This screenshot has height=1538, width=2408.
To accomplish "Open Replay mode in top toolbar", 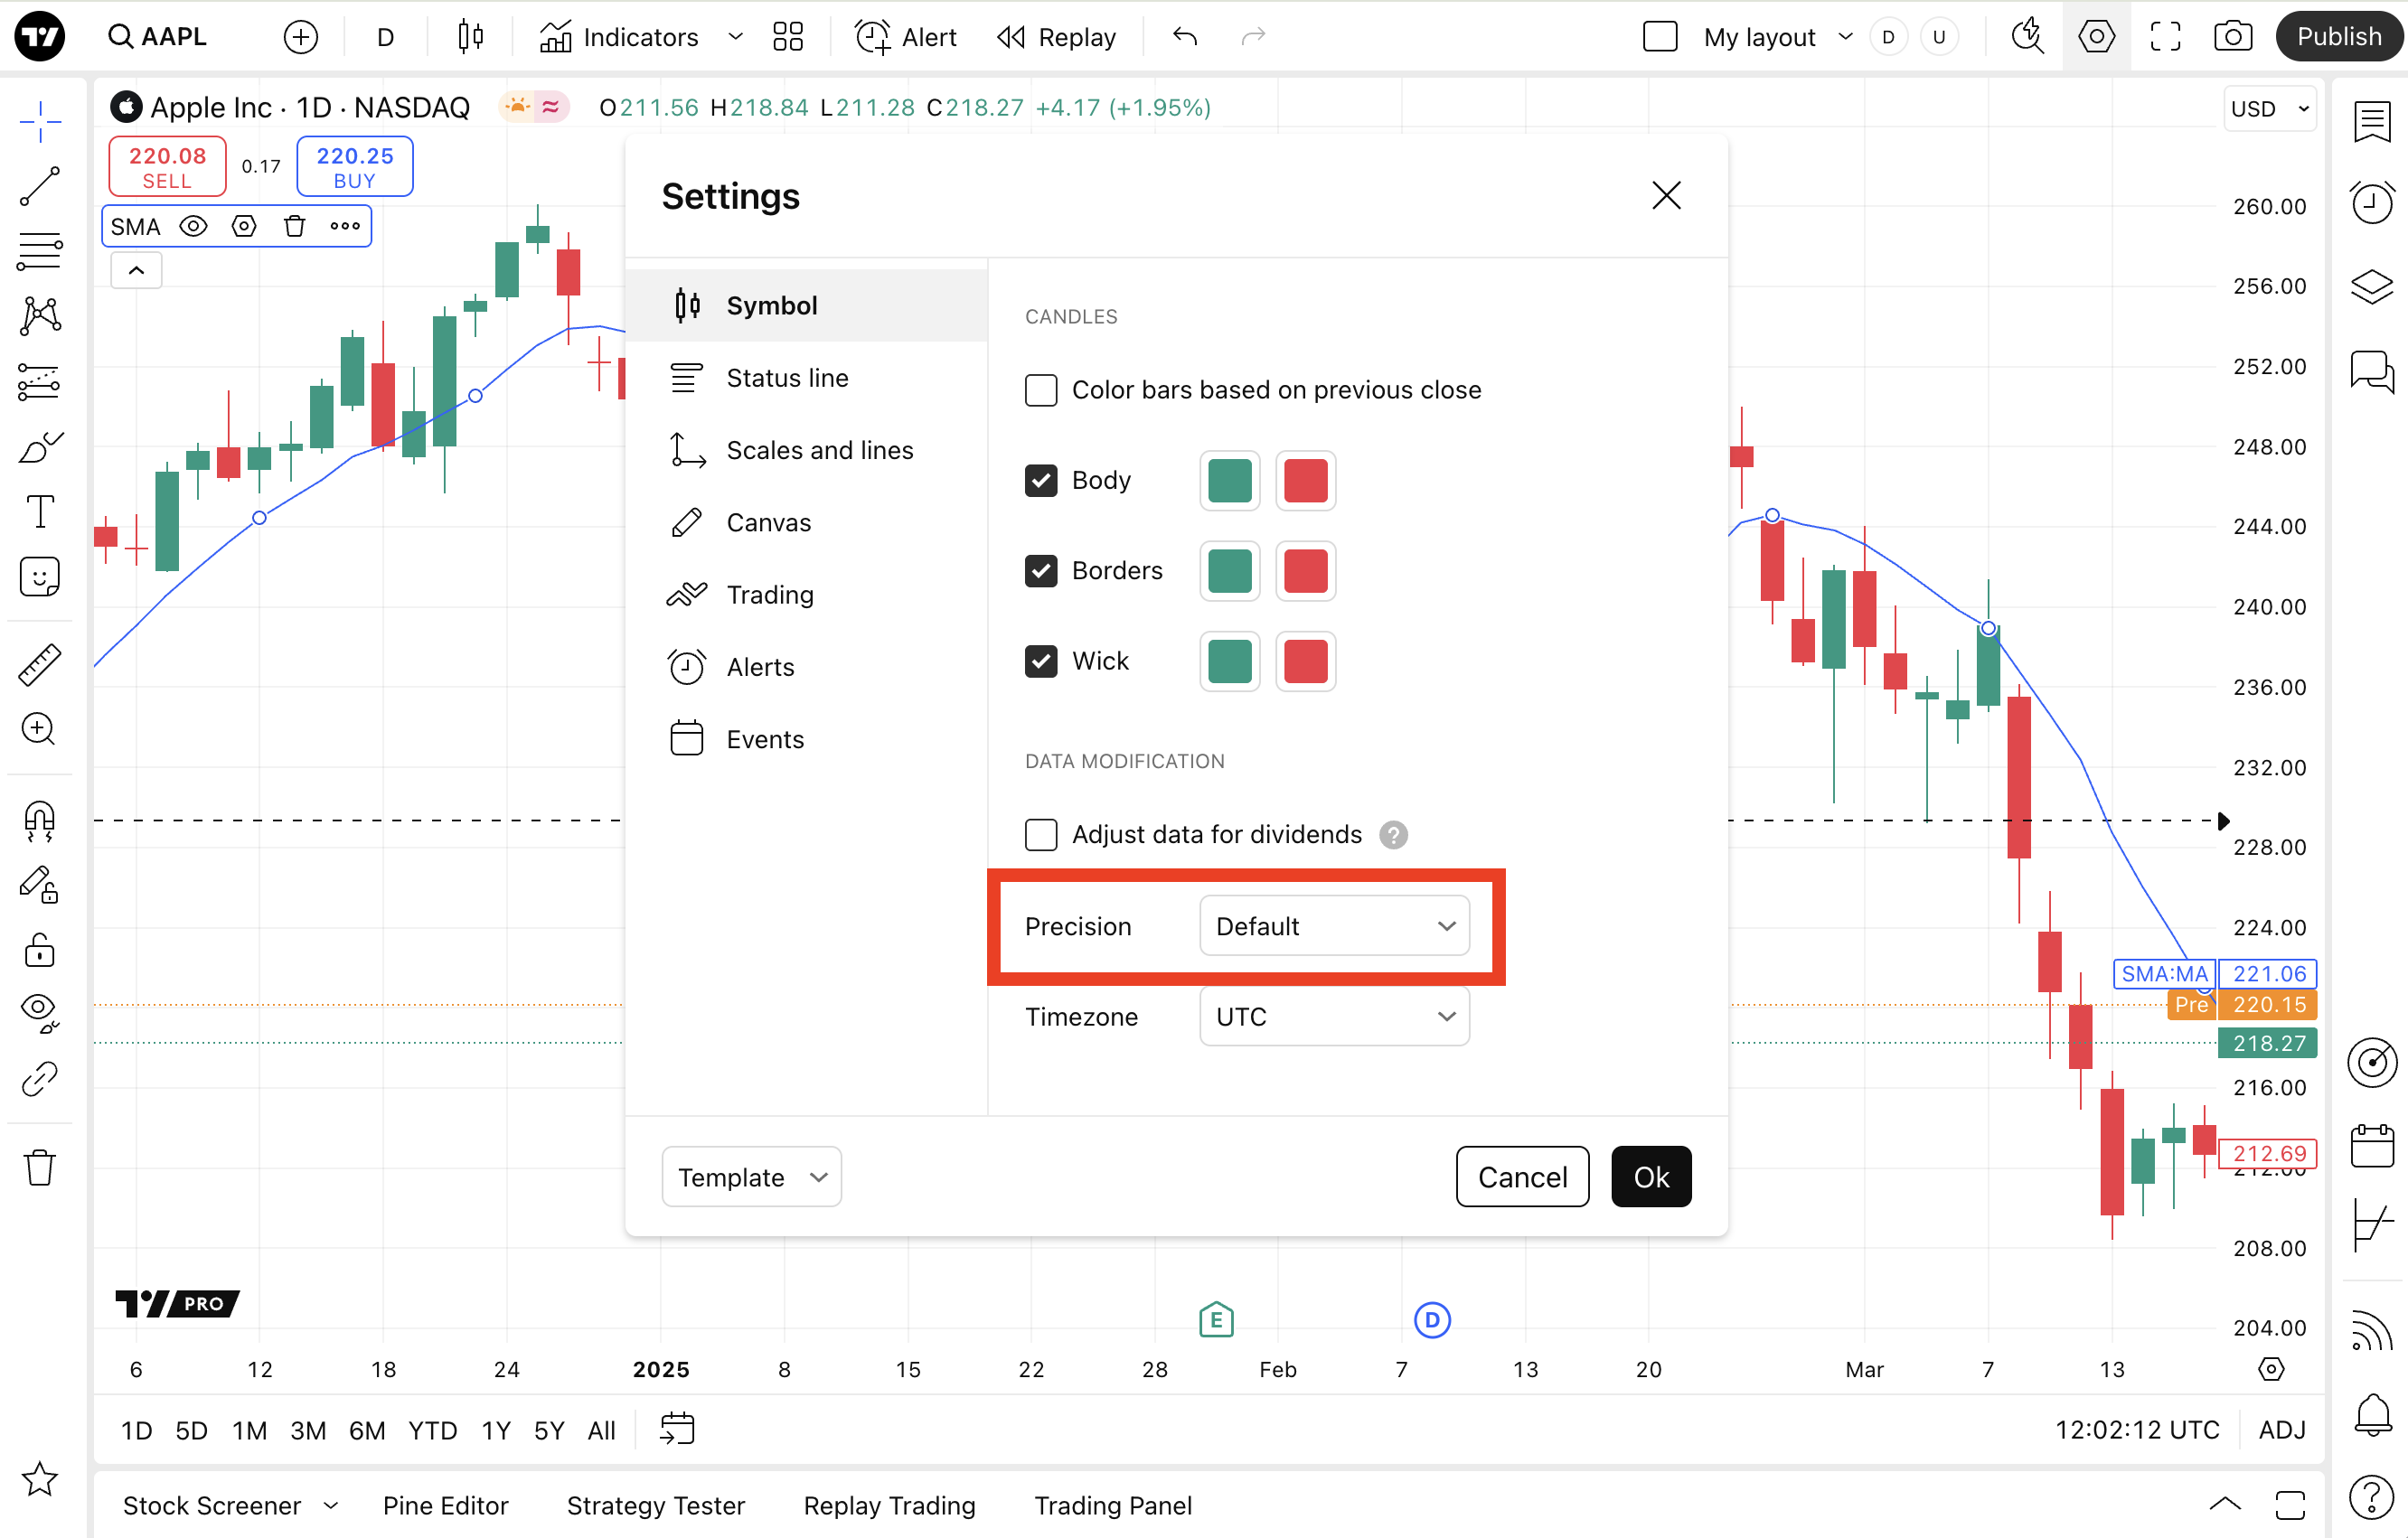I will pos(1057,37).
